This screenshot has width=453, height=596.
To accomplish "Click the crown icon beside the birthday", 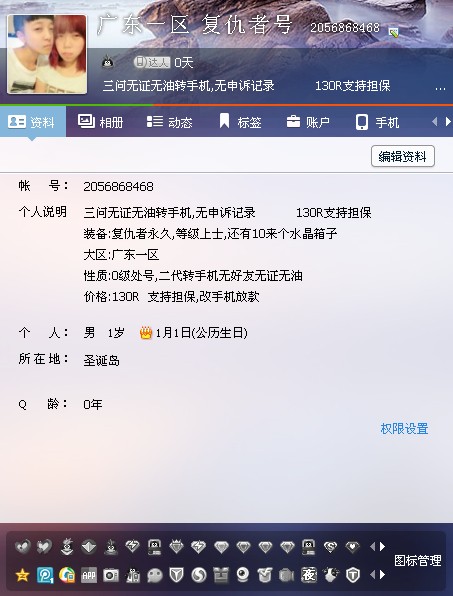I will pos(146,333).
